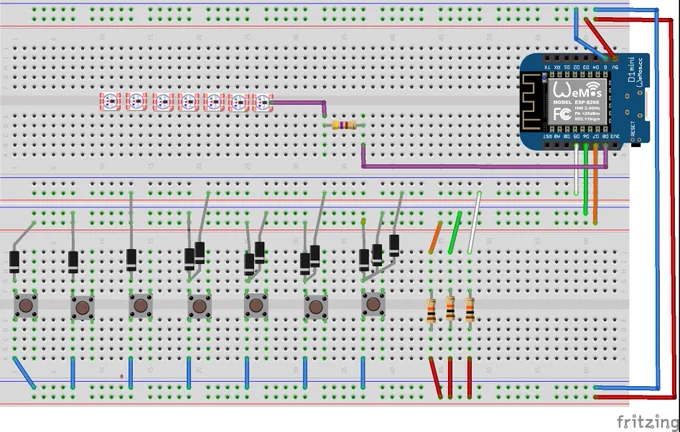680x432 pixels.
Task: Select the second RGB LED from the left
Action: 136,101
